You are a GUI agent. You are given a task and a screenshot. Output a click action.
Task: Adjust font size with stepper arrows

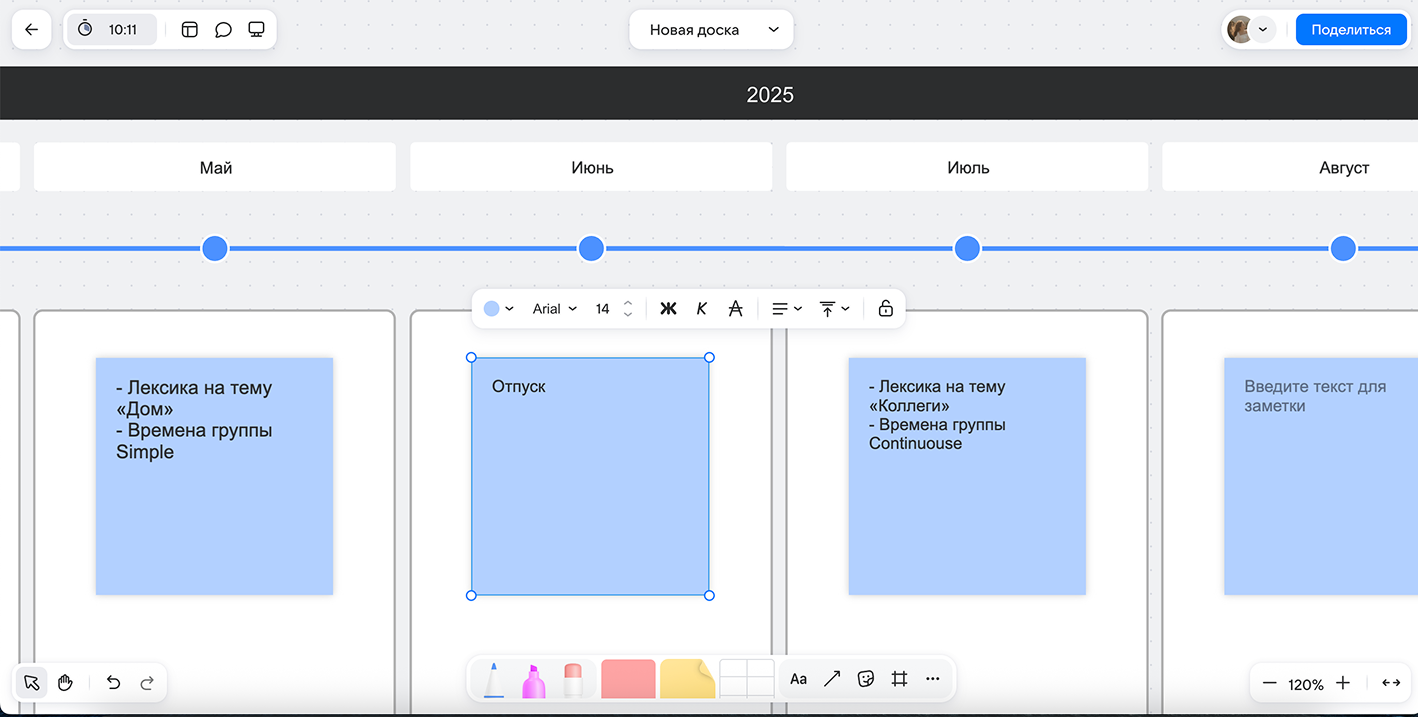tap(628, 309)
